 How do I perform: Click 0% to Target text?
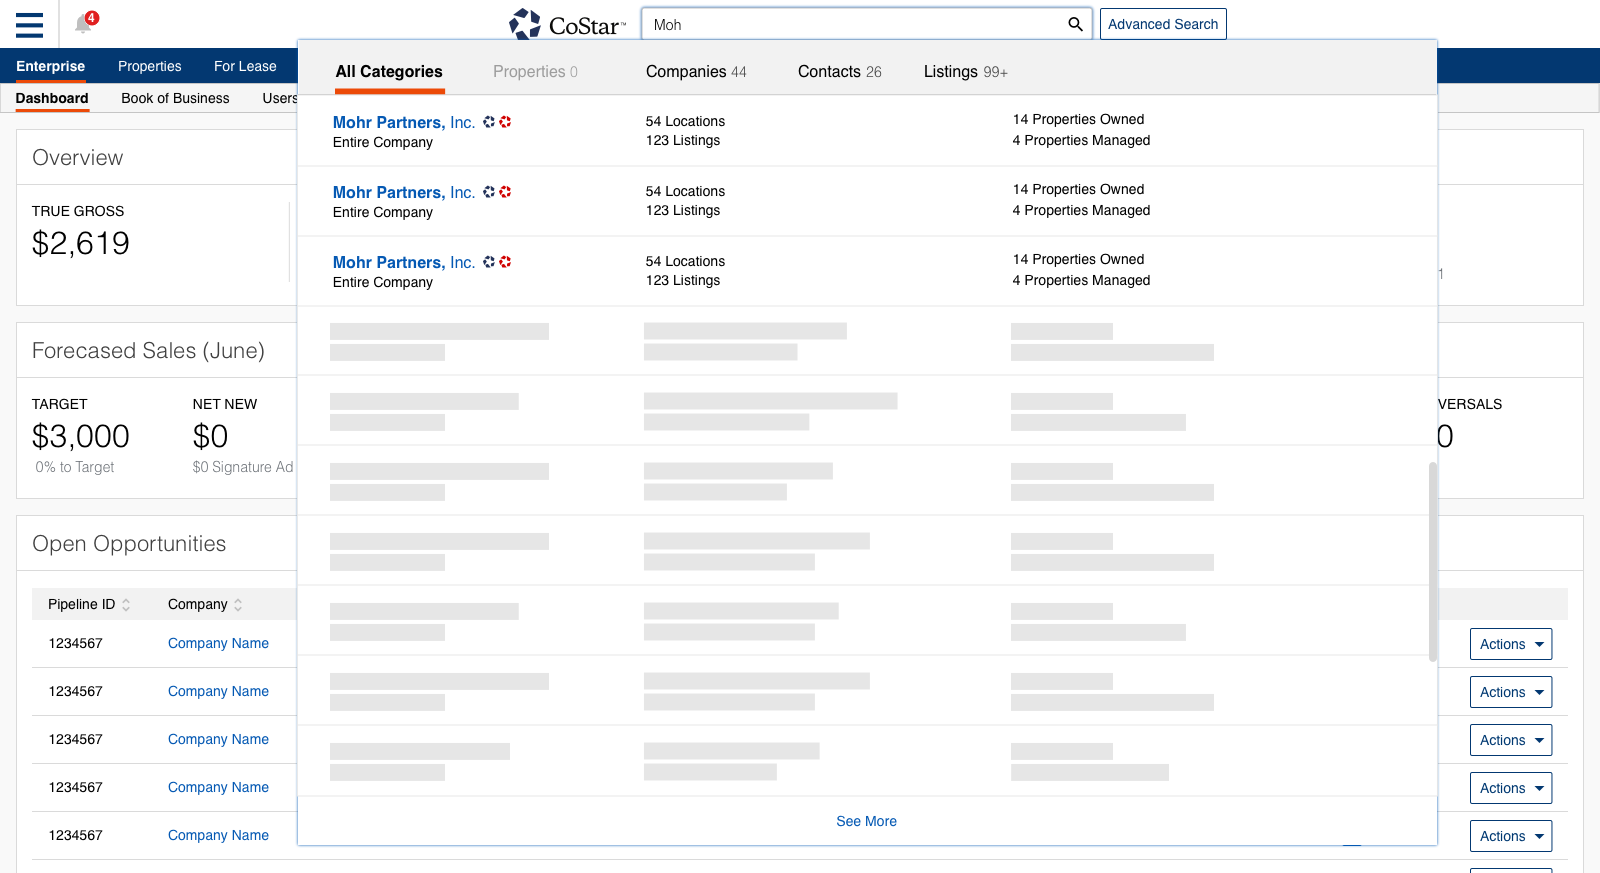[75, 467]
